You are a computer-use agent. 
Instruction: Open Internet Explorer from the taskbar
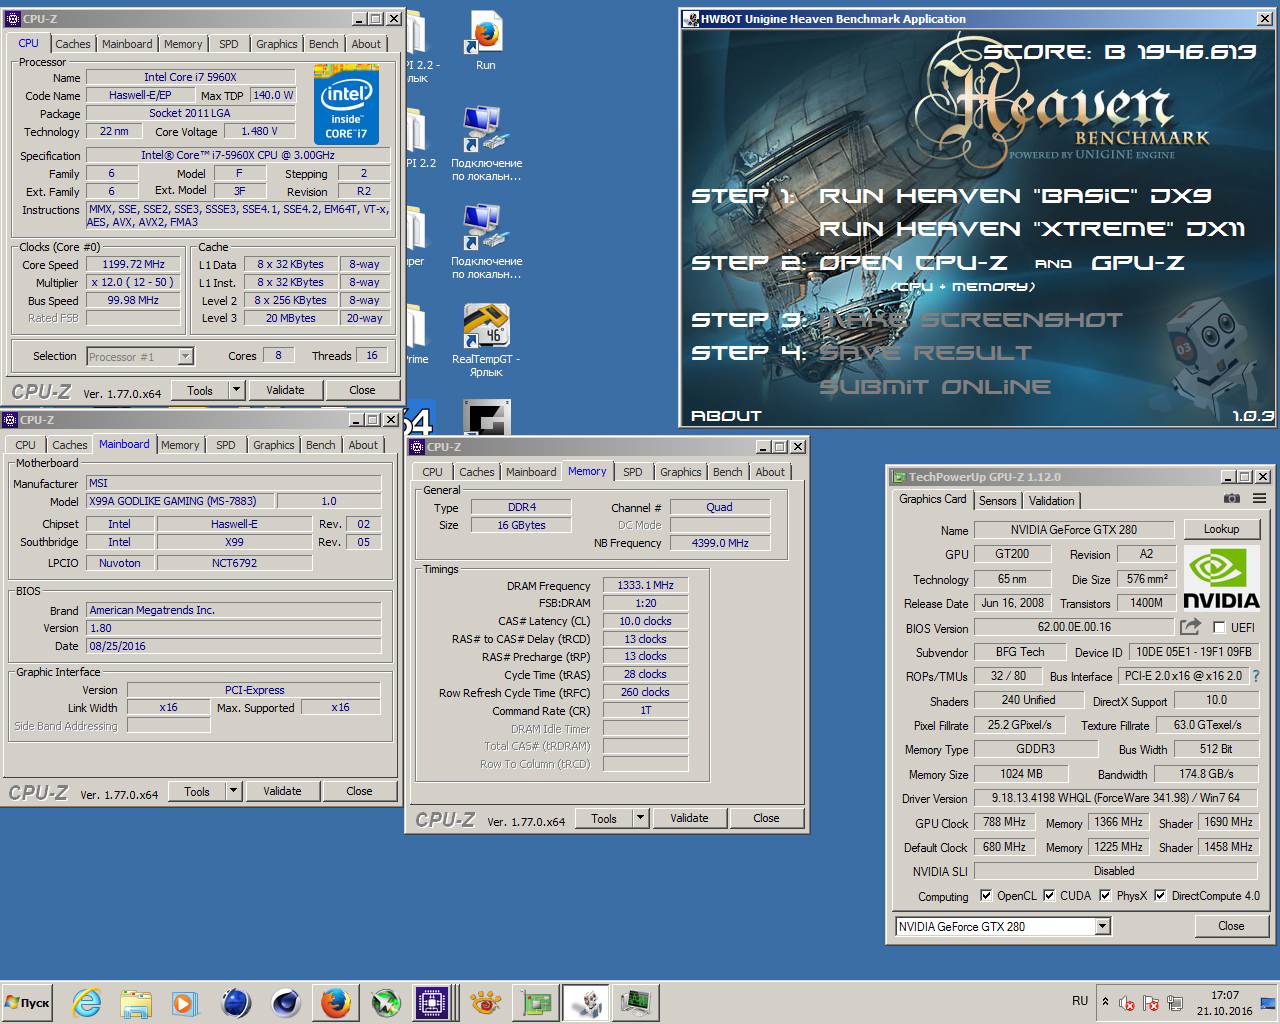(x=87, y=1002)
